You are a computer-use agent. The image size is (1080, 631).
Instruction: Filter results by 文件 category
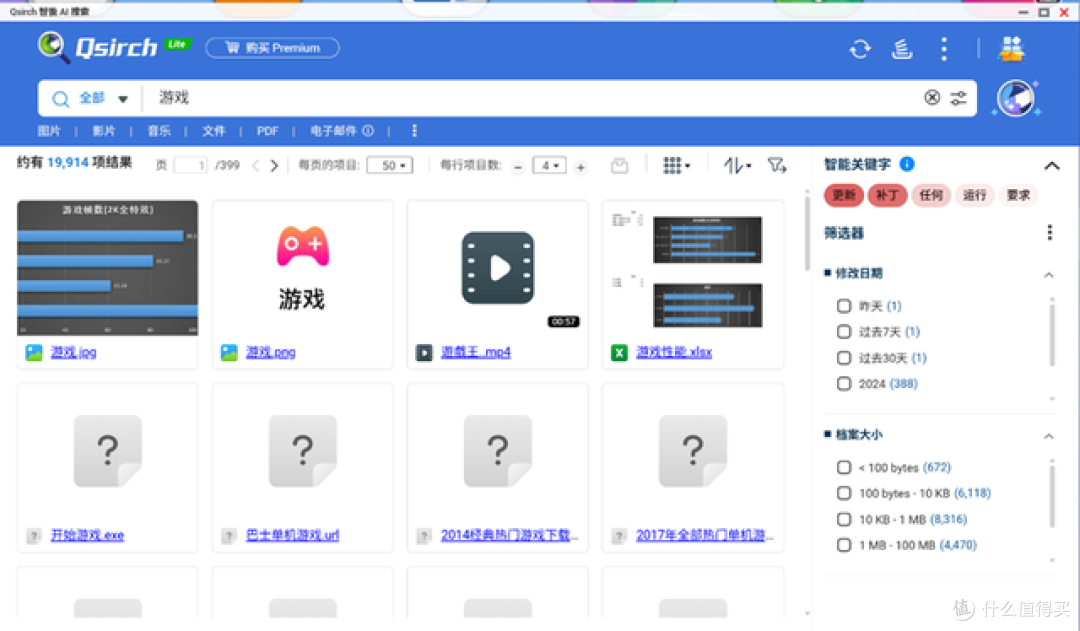pos(214,130)
